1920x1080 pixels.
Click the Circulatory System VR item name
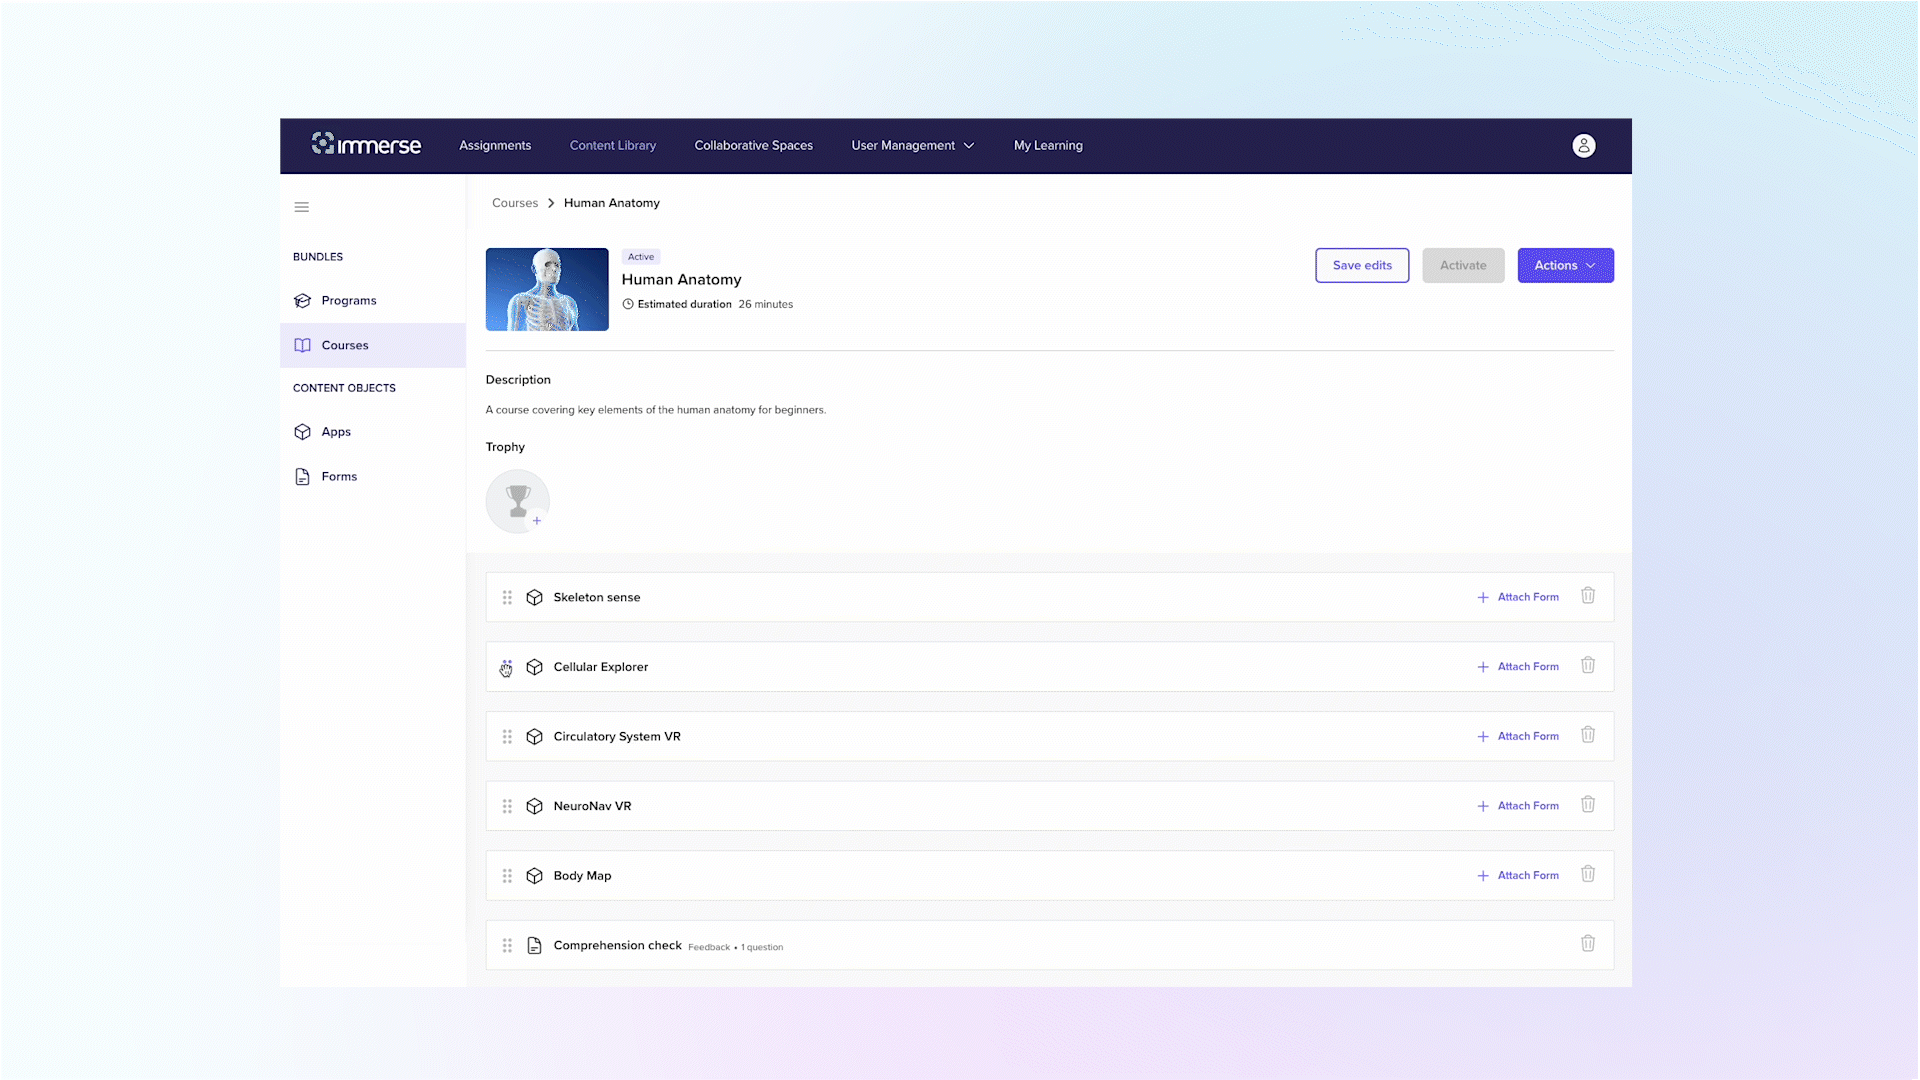(x=617, y=737)
